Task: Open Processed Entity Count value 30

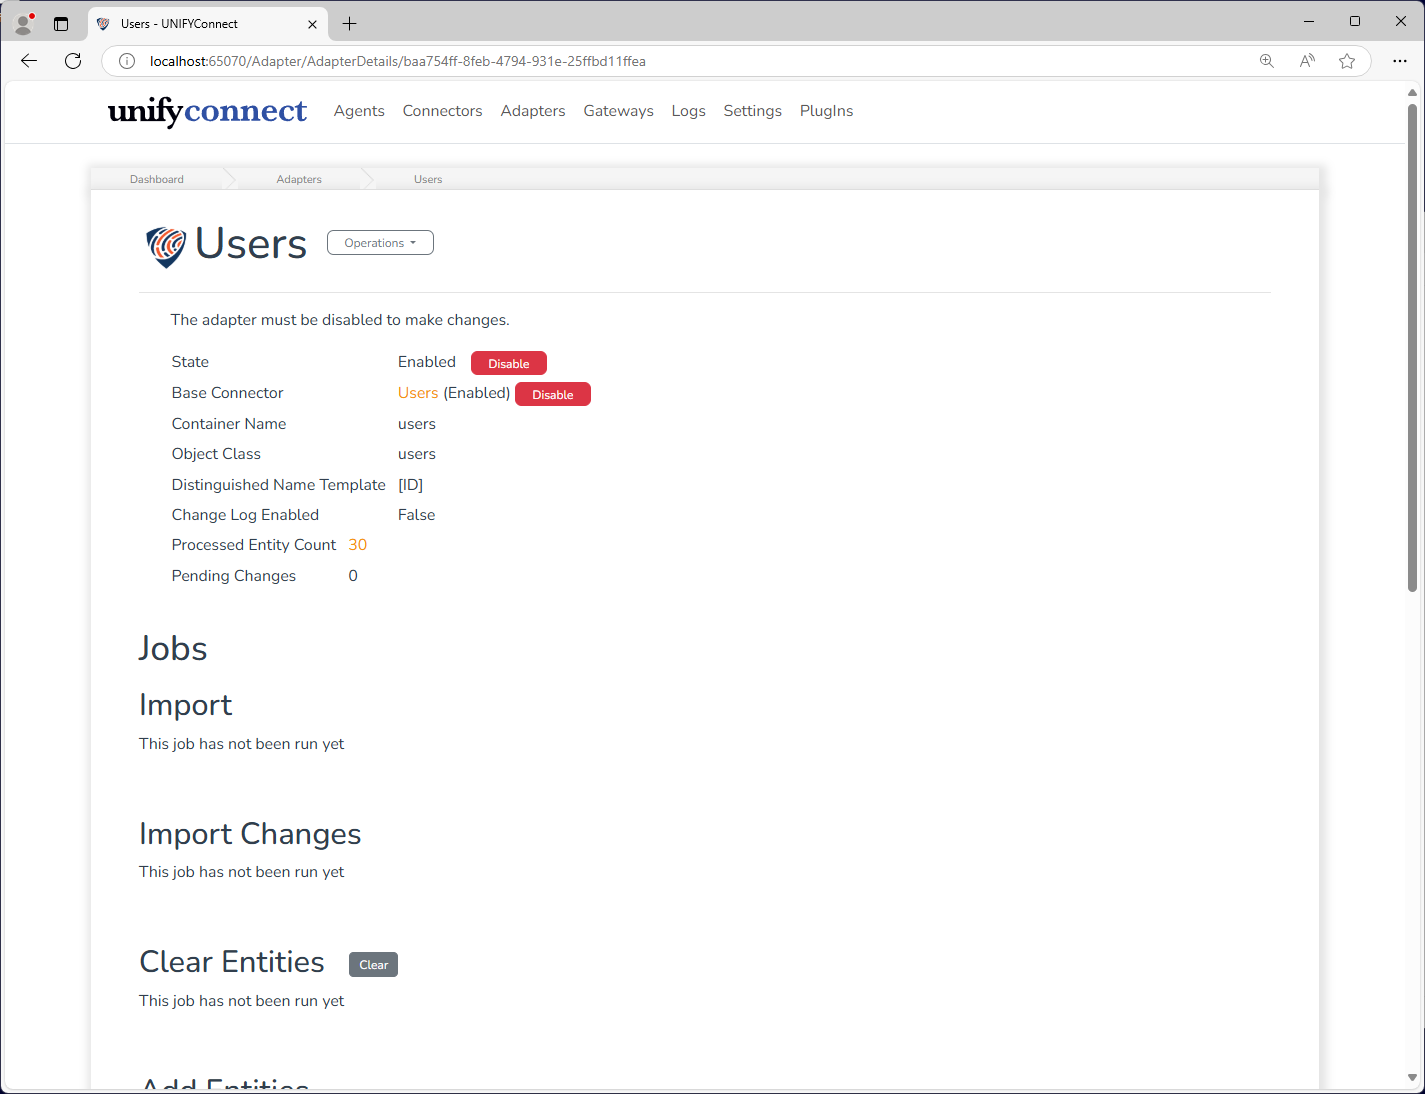Action: pyautogui.click(x=358, y=545)
